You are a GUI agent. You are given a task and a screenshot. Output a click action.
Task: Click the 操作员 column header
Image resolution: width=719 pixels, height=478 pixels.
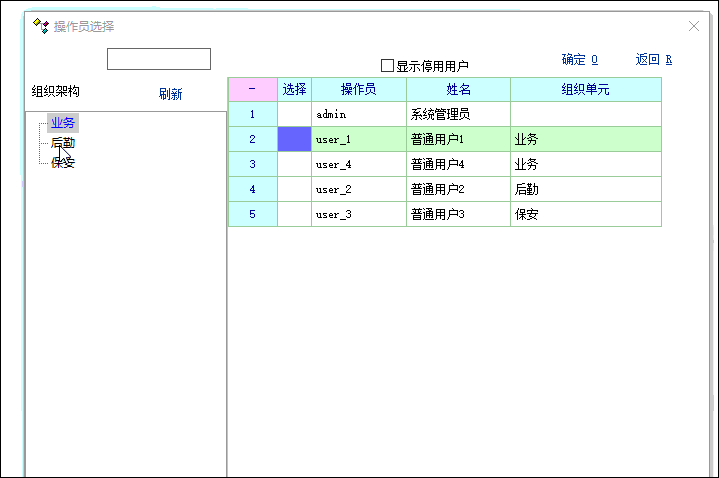coord(358,89)
